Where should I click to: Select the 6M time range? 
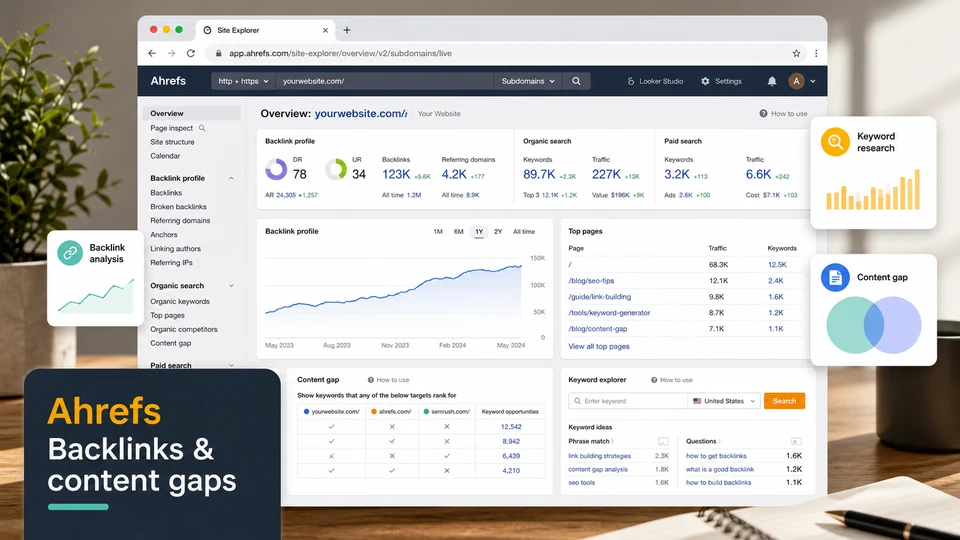click(459, 231)
